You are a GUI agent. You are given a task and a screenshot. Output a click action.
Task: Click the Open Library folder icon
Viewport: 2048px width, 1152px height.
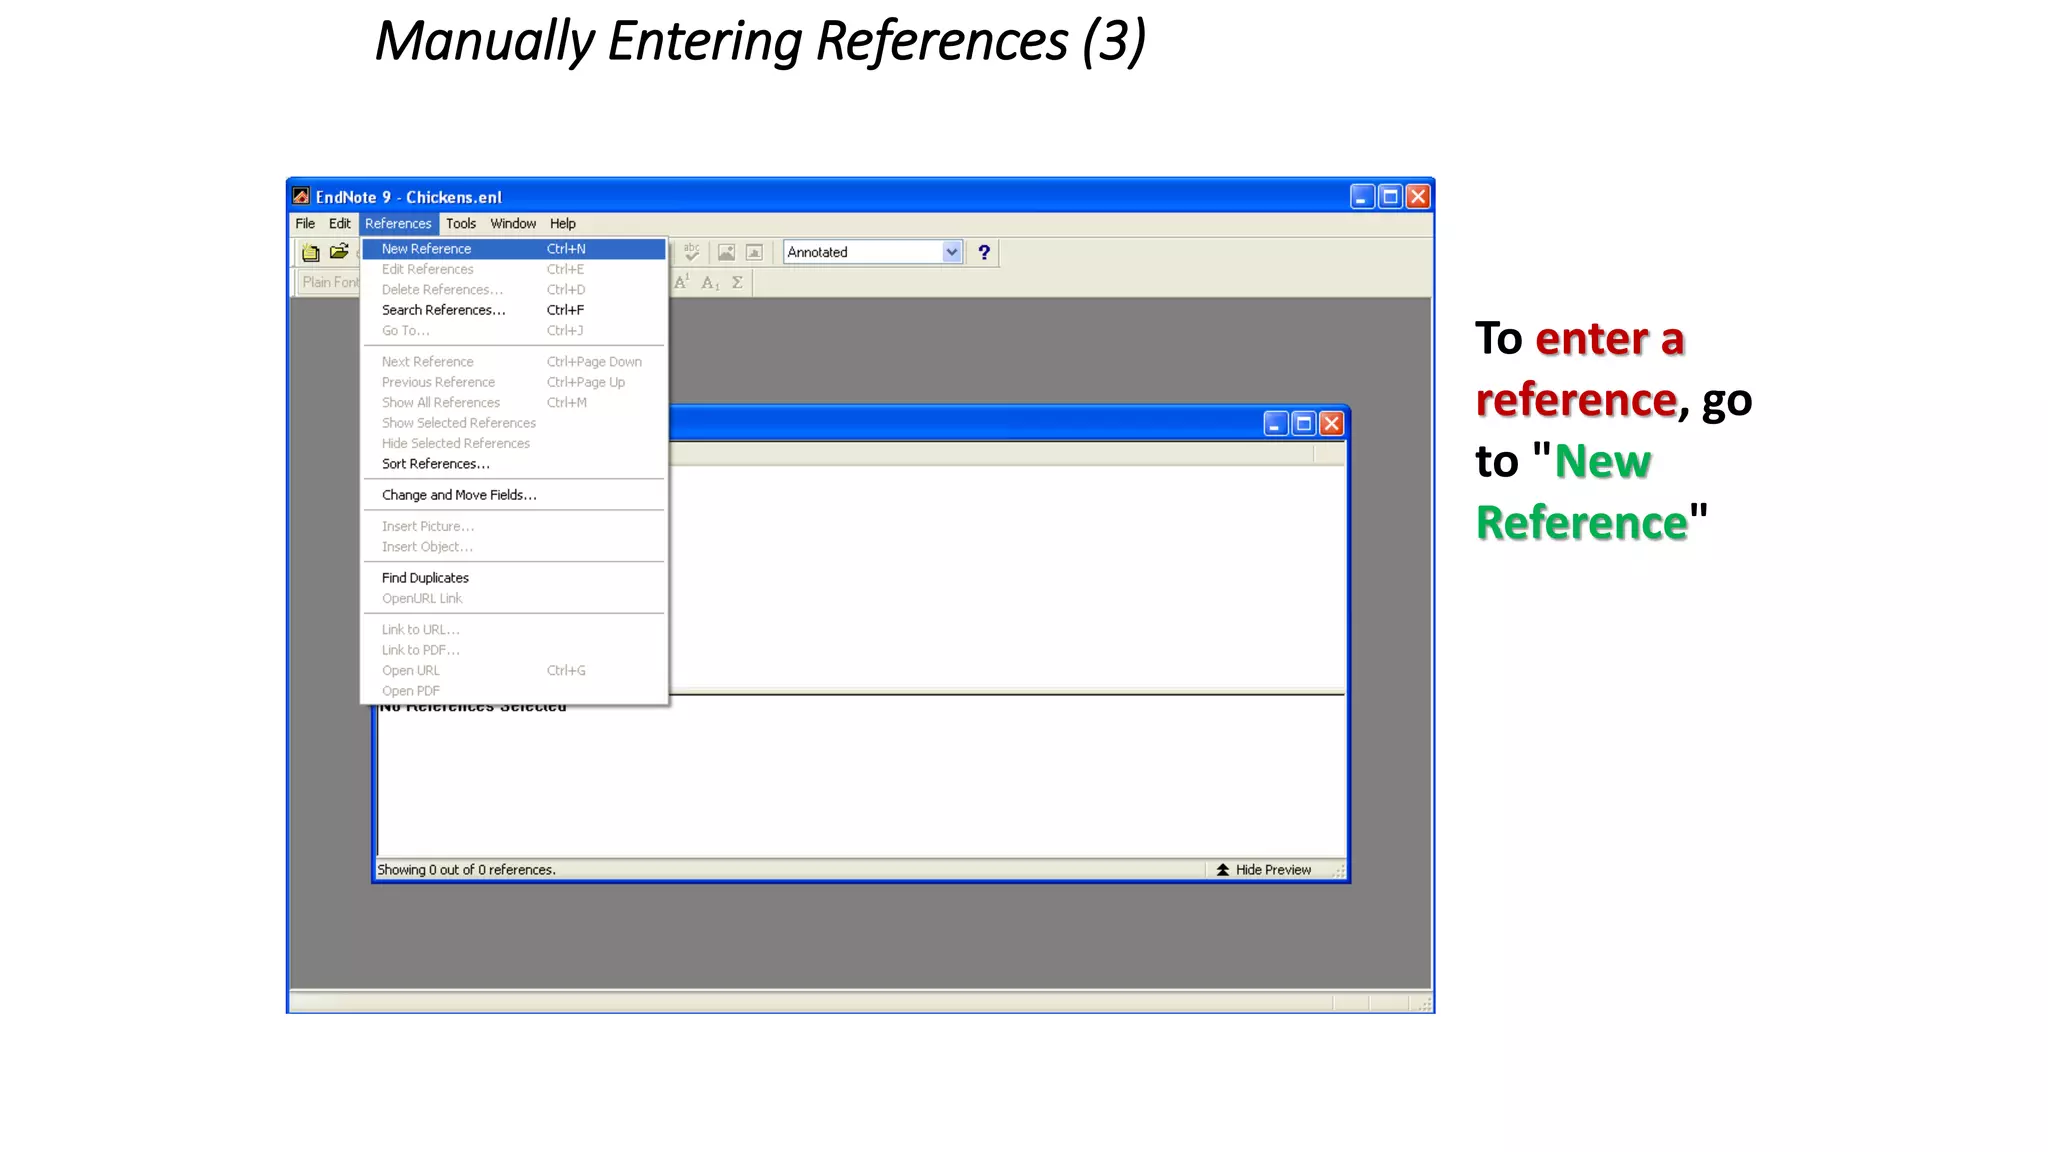point(339,252)
